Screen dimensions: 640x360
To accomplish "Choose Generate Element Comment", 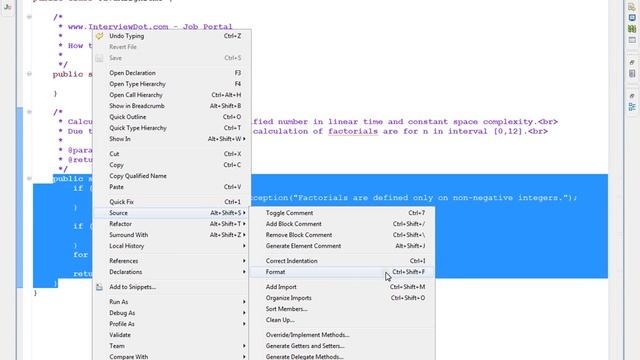I will pos(342,246).
